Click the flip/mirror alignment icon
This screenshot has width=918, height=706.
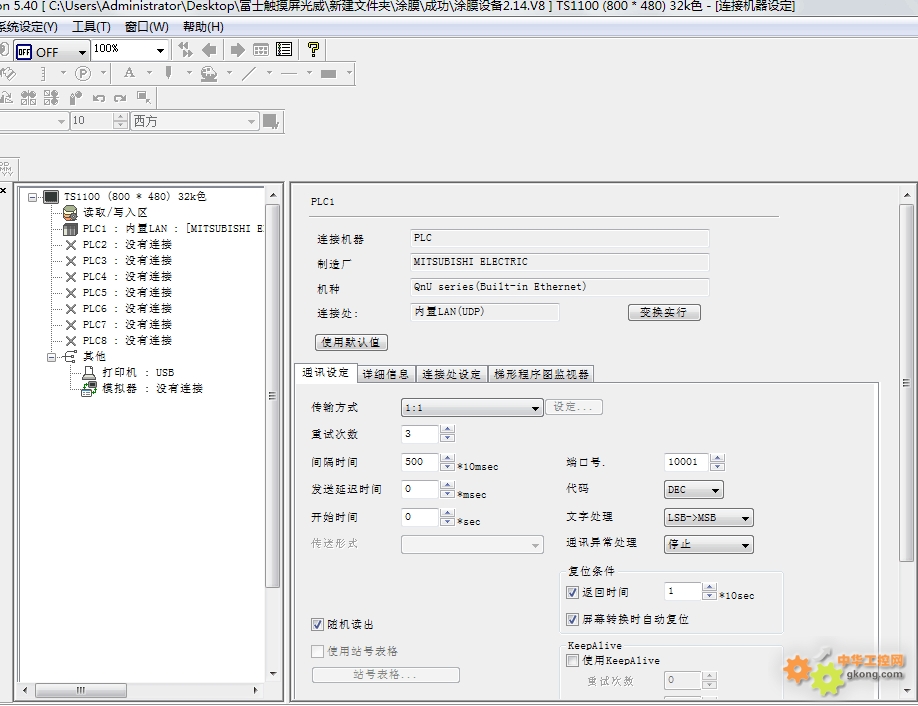pyautogui.click(x=28, y=98)
